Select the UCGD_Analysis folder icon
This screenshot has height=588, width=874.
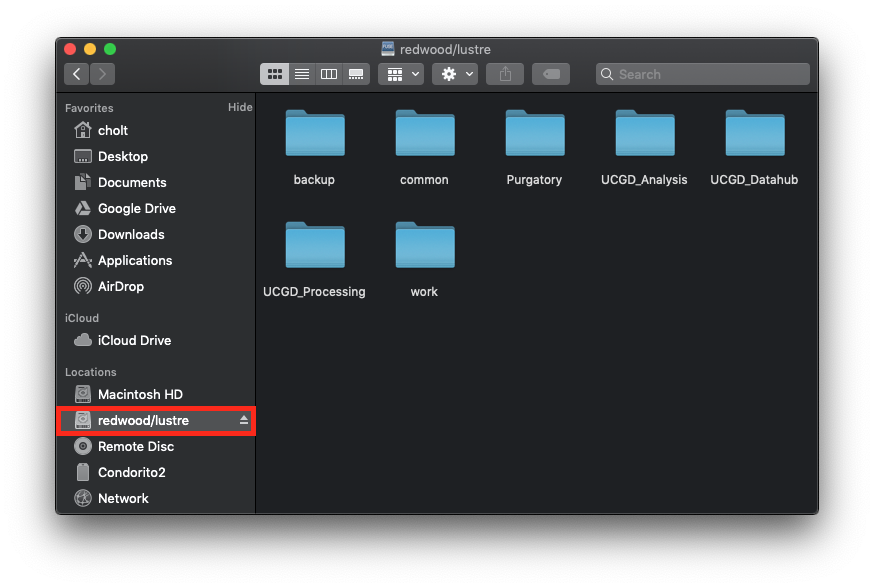(645, 133)
